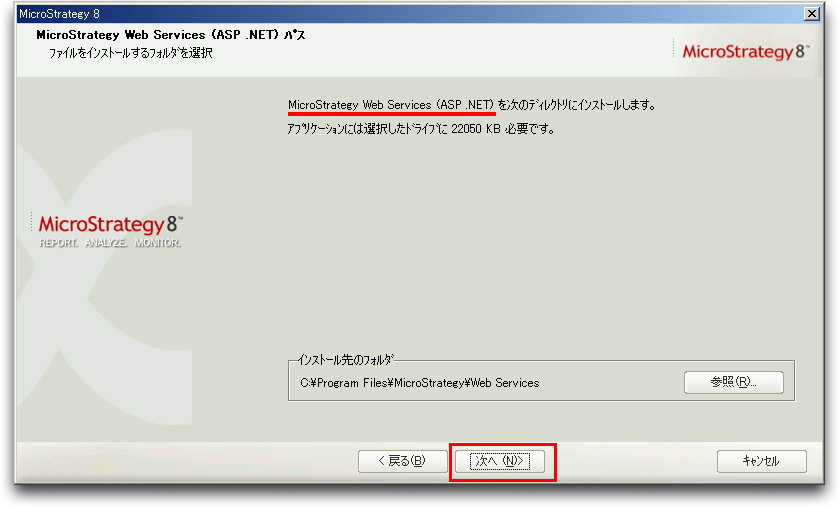Click the MONITOR. word in the tagline
Screen dimensions: 839x508
[158, 243]
